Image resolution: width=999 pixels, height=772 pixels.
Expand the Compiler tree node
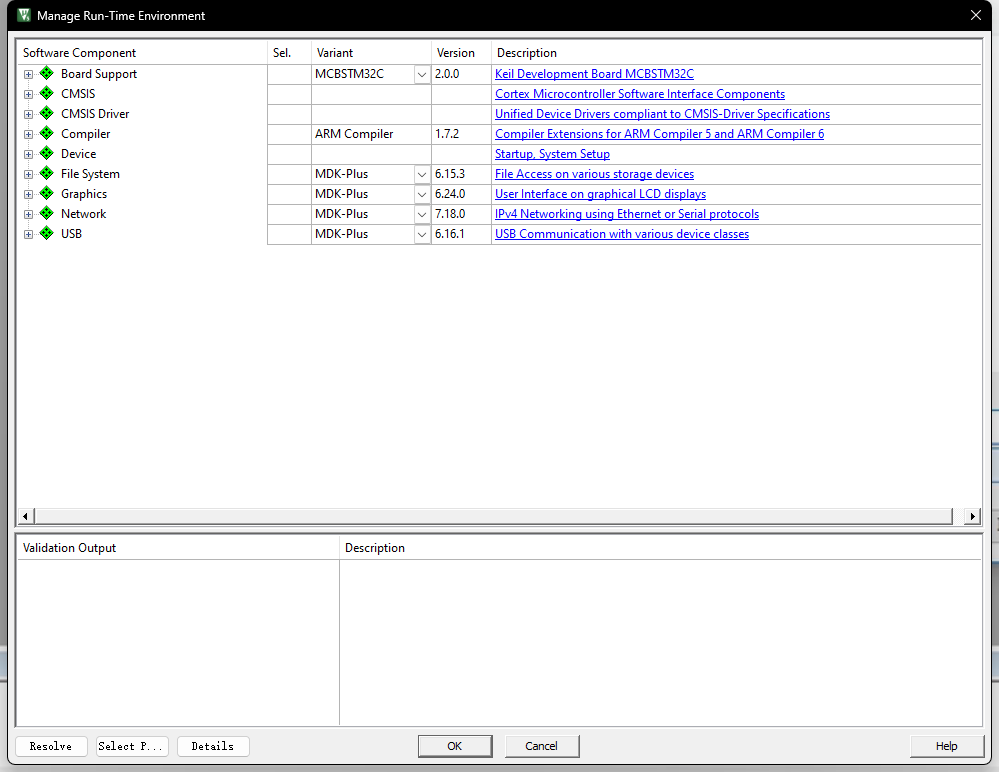(28, 134)
